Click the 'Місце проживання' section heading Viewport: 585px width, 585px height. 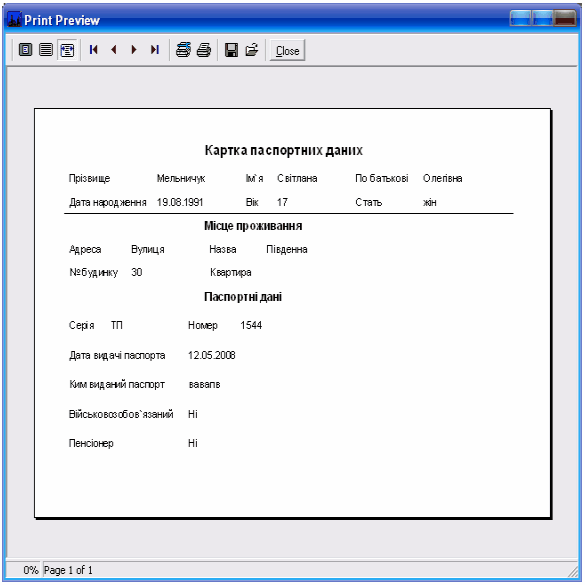[253, 226]
